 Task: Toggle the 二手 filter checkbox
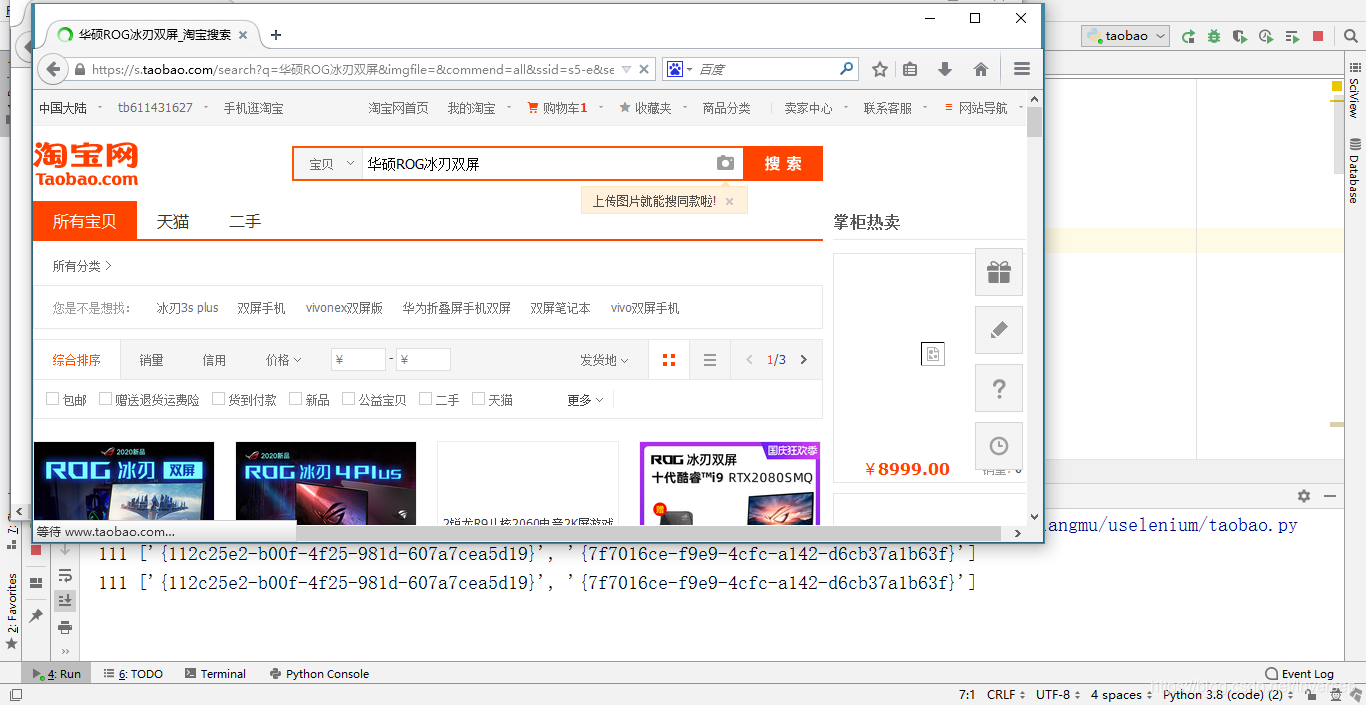point(426,399)
